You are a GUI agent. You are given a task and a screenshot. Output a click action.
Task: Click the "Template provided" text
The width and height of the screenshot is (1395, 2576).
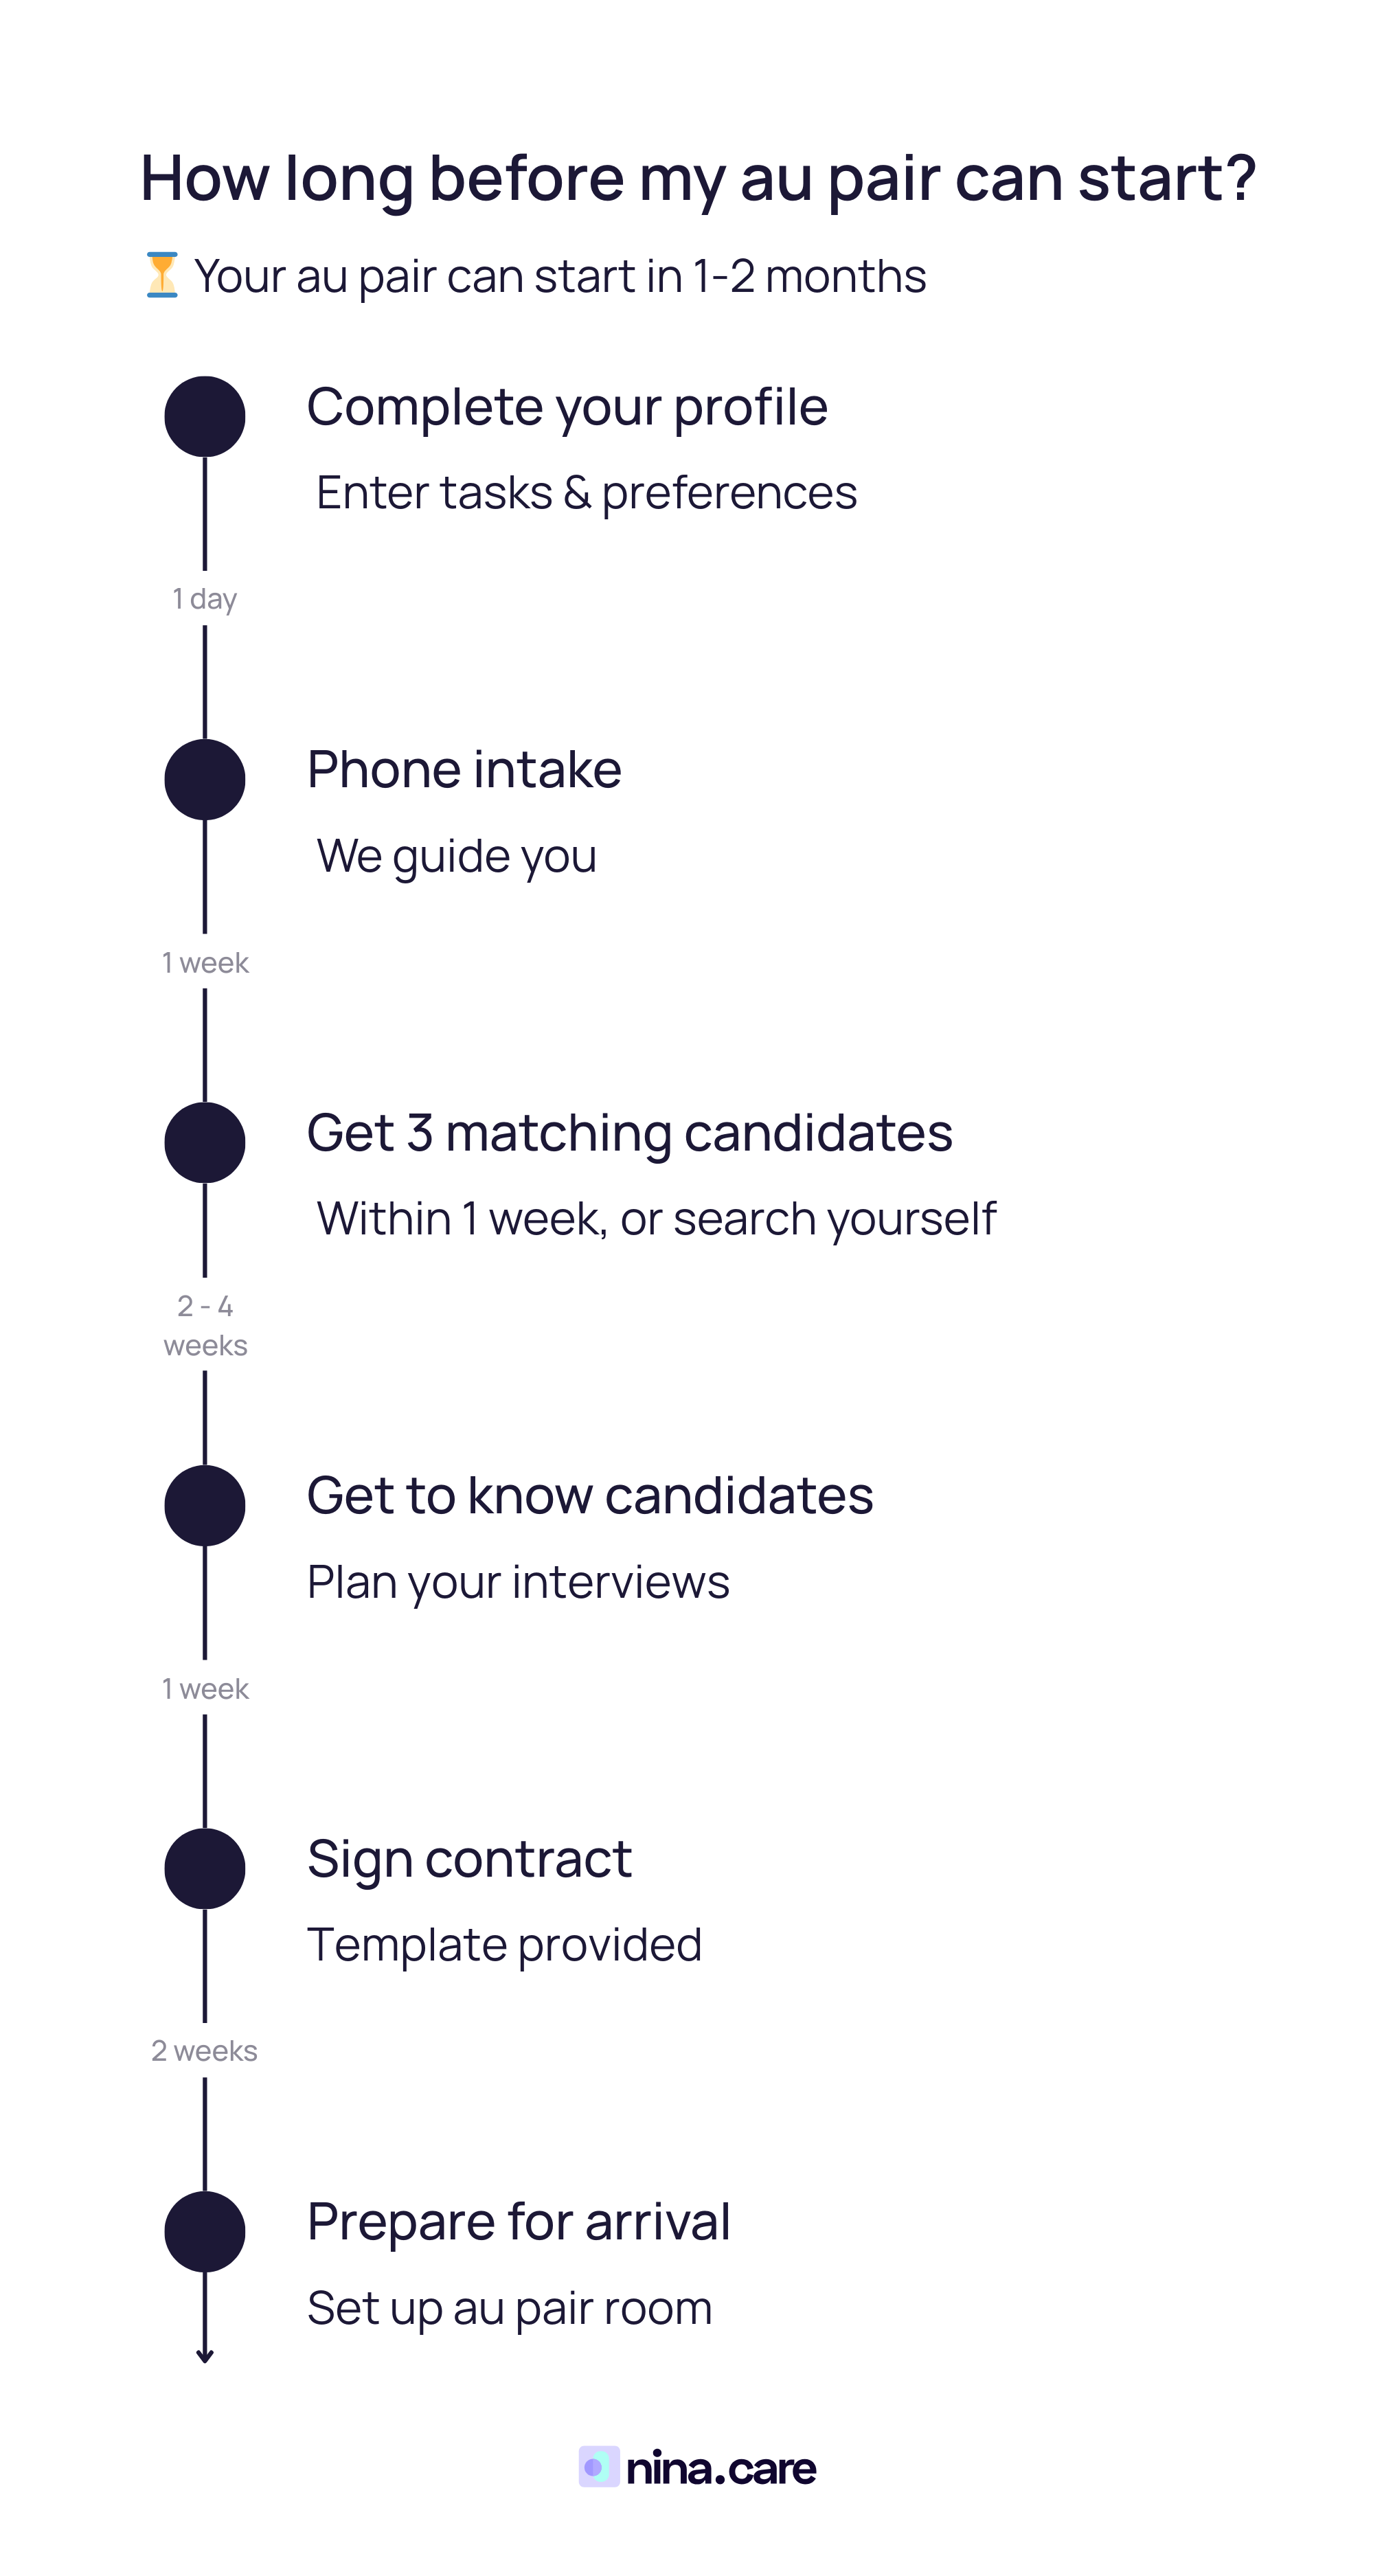point(504,1945)
